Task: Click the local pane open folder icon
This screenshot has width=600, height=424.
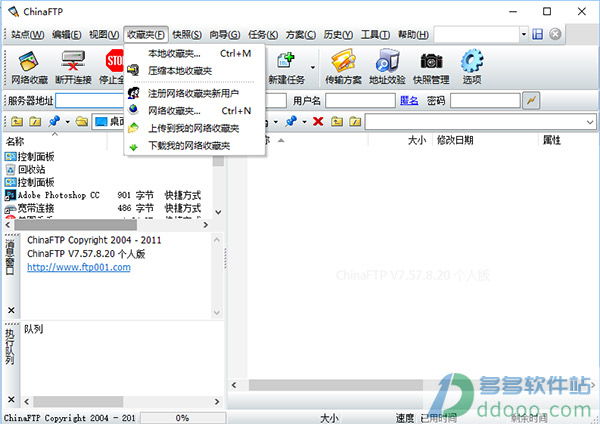Action: (82, 122)
